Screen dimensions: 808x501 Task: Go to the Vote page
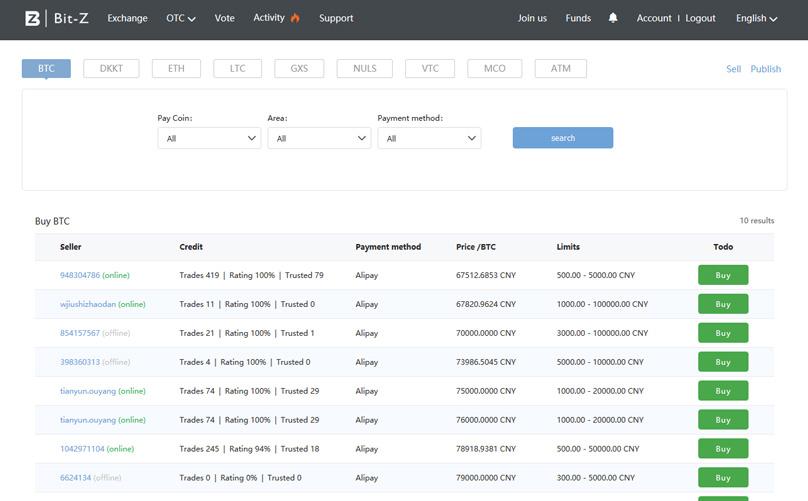[x=225, y=18]
